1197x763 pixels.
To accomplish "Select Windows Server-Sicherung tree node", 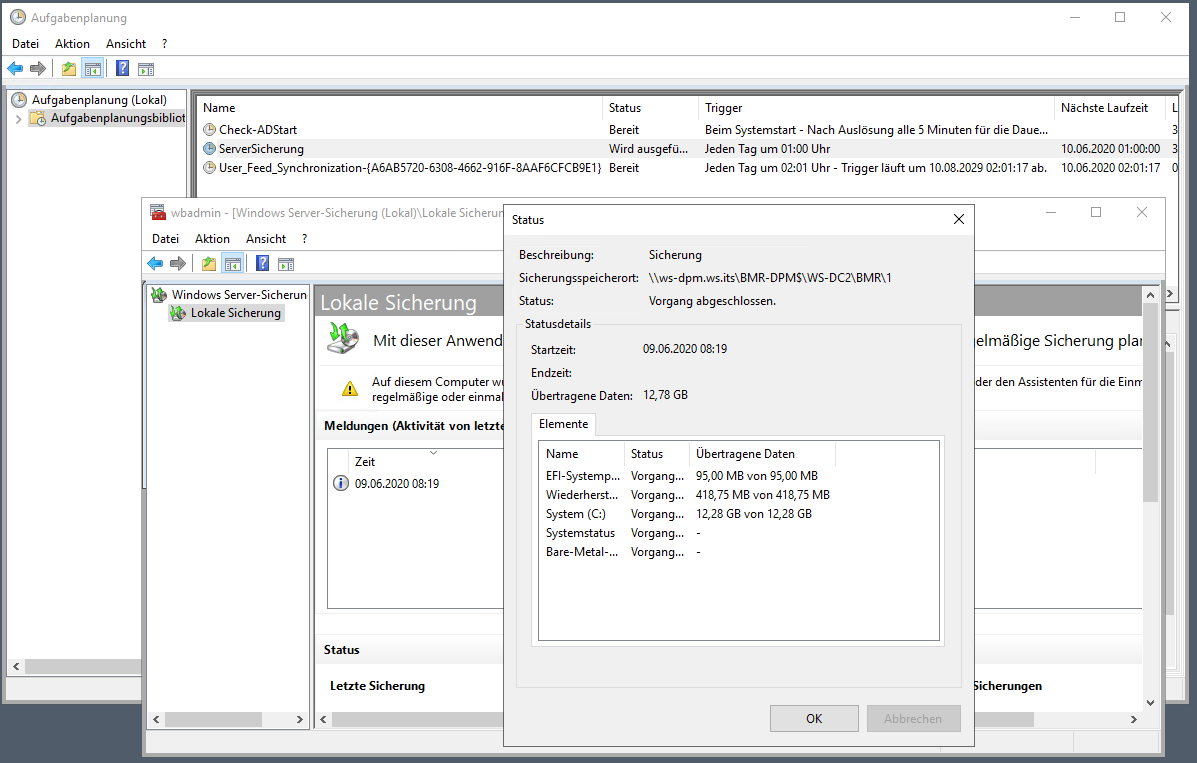I will pyautogui.click(x=239, y=294).
